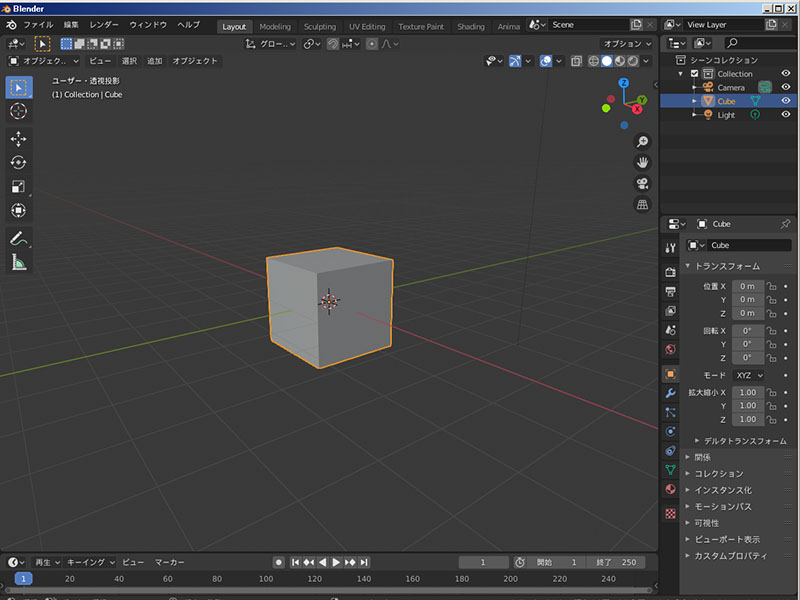Activate the 3D Cursor tool

[19, 111]
